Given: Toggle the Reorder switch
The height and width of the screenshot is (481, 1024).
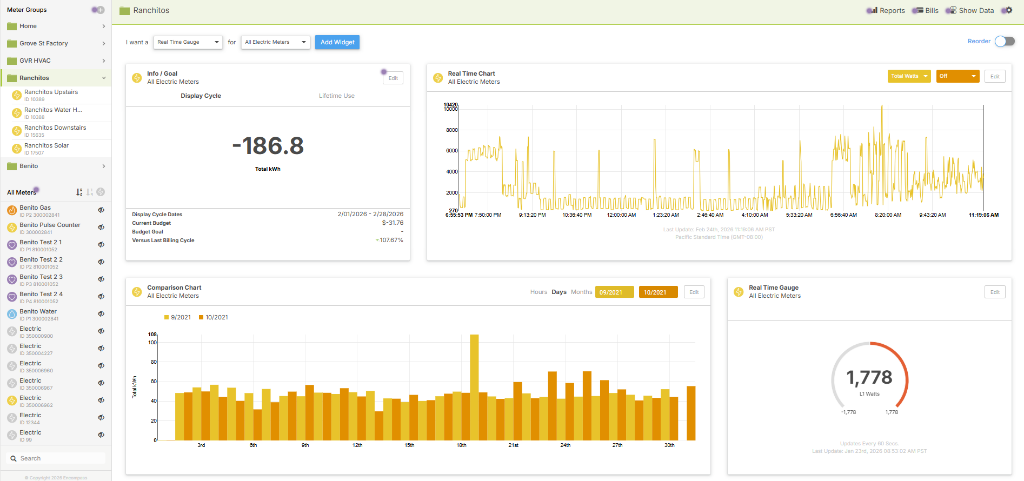Looking at the screenshot, I should 1005,42.
